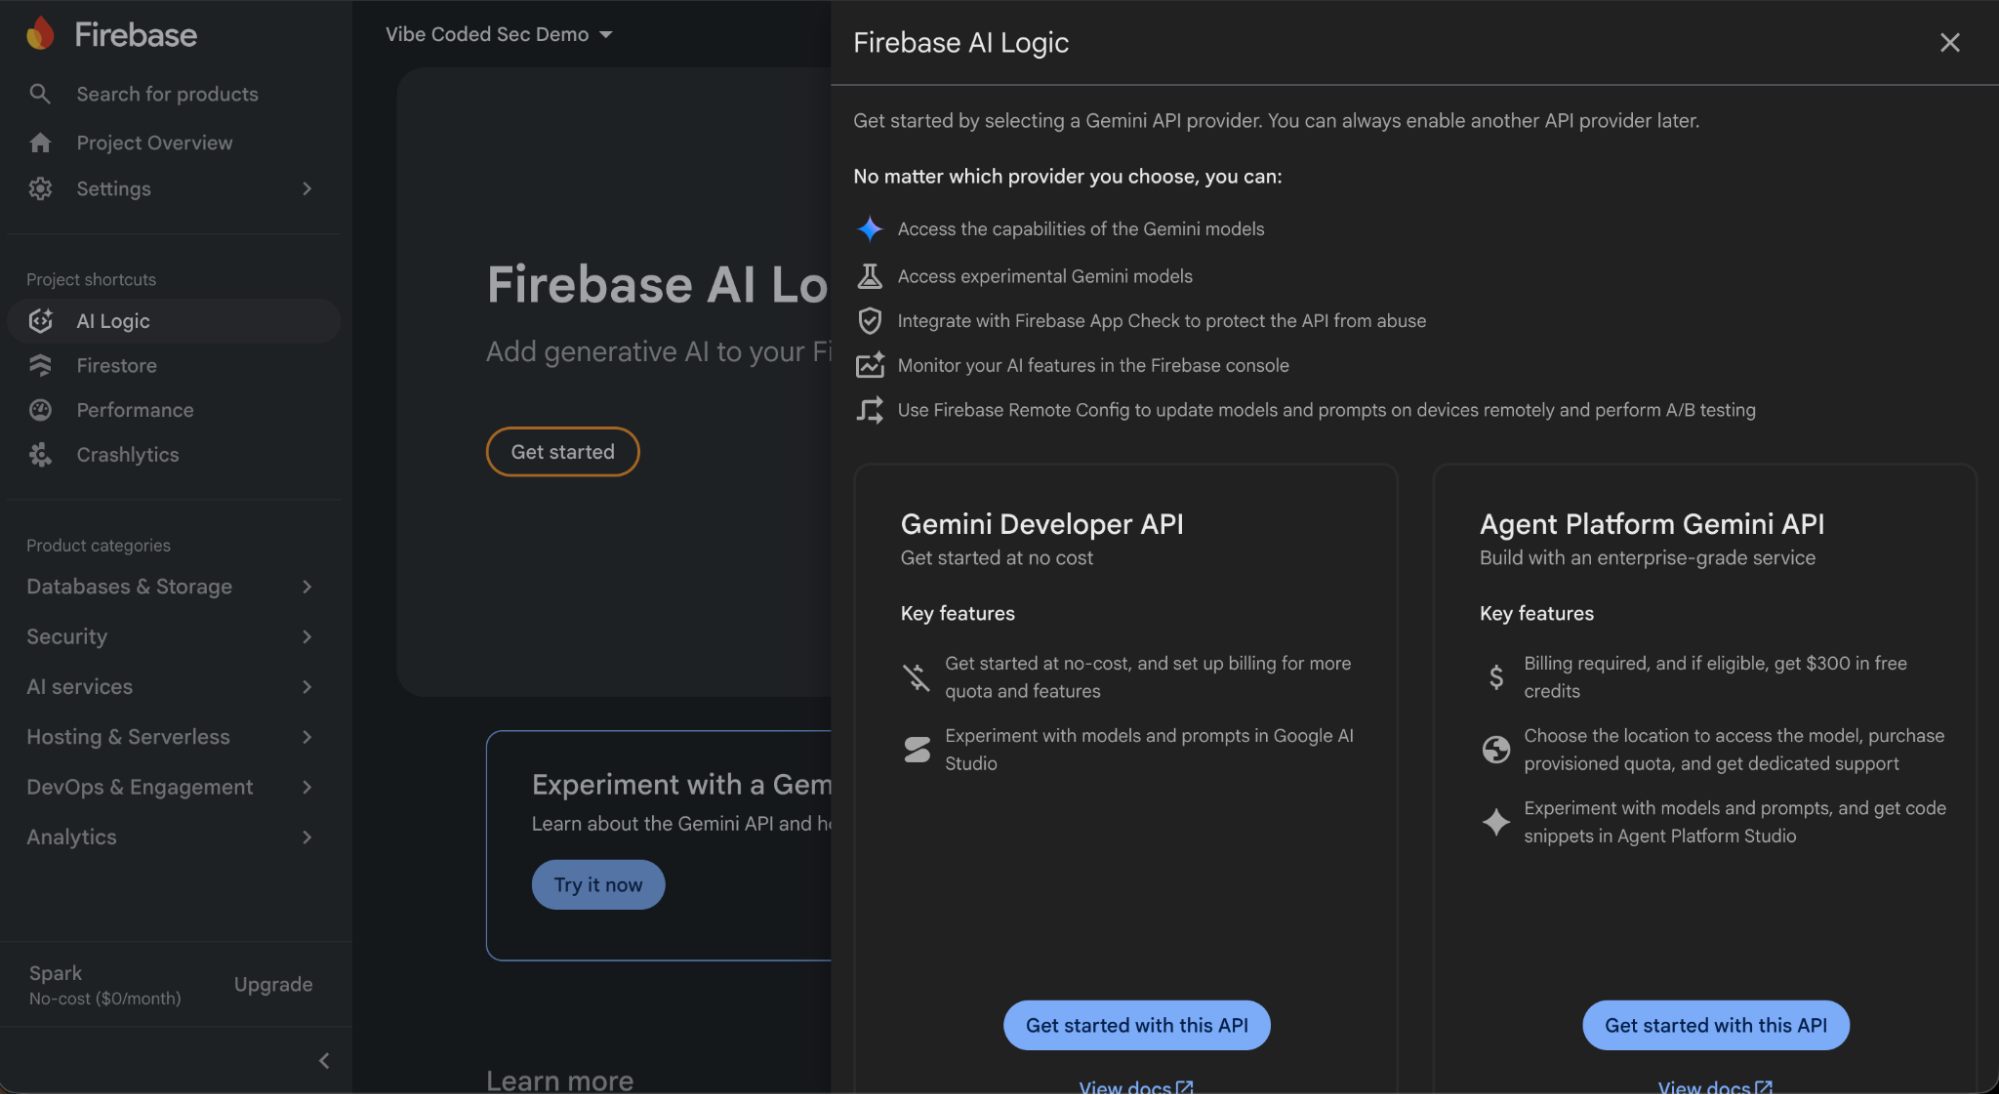Screen dimensions: 1999x1095
Task: Click the search magnifier icon
Action: point(40,94)
